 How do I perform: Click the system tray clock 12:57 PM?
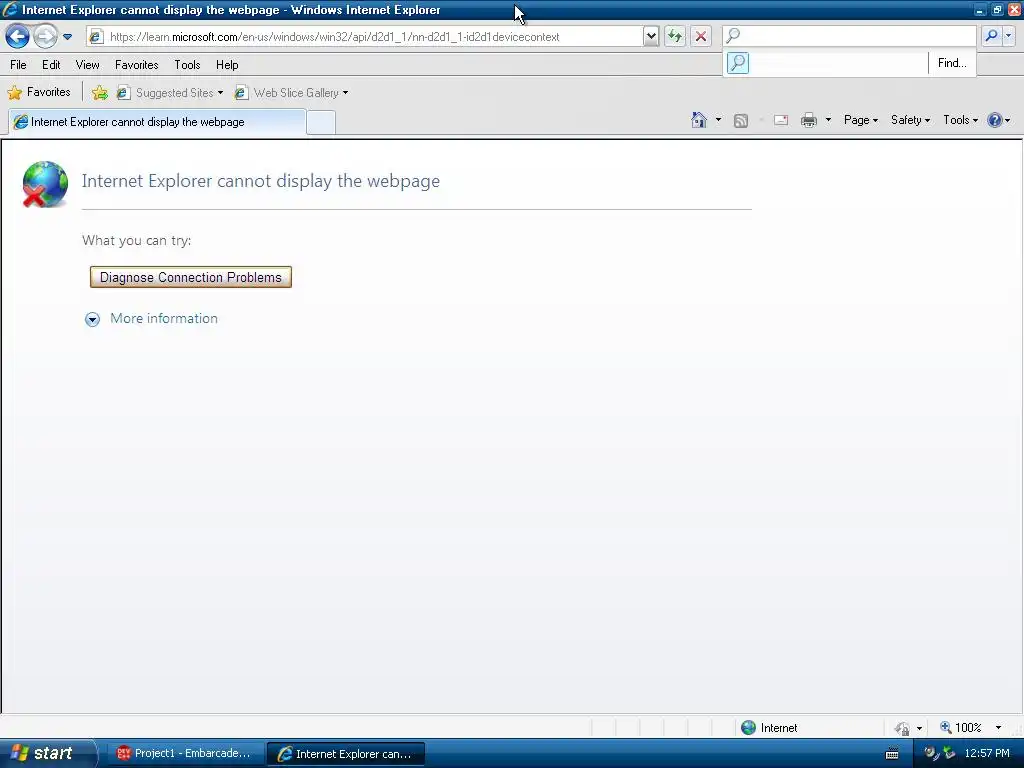click(987, 754)
